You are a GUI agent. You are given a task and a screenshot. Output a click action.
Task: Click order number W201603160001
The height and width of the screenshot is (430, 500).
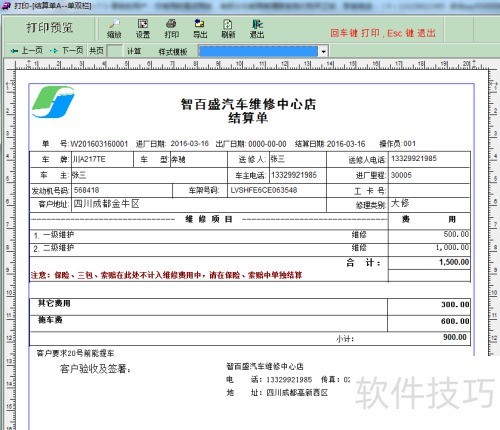(x=99, y=144)
